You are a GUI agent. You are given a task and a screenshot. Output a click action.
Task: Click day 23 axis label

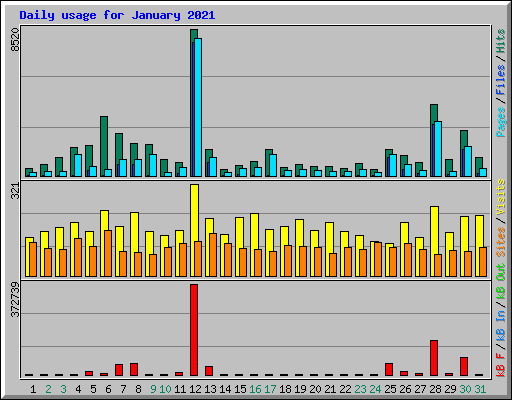coord(360,389)
